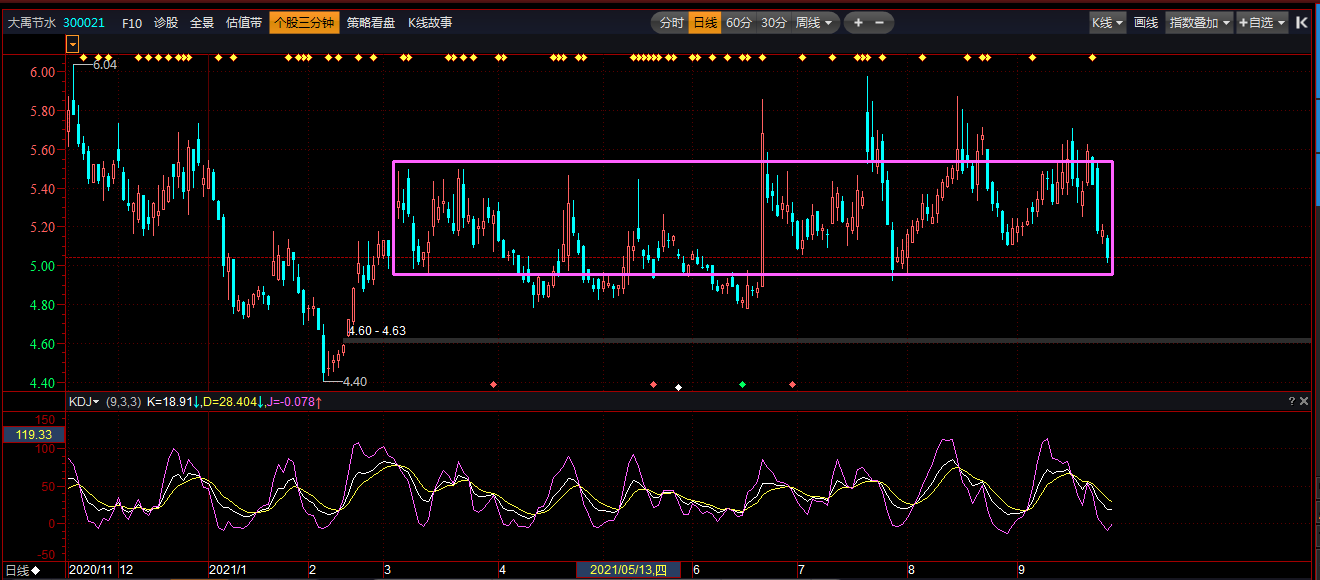Open the 估值带 tab

(244, 22)
